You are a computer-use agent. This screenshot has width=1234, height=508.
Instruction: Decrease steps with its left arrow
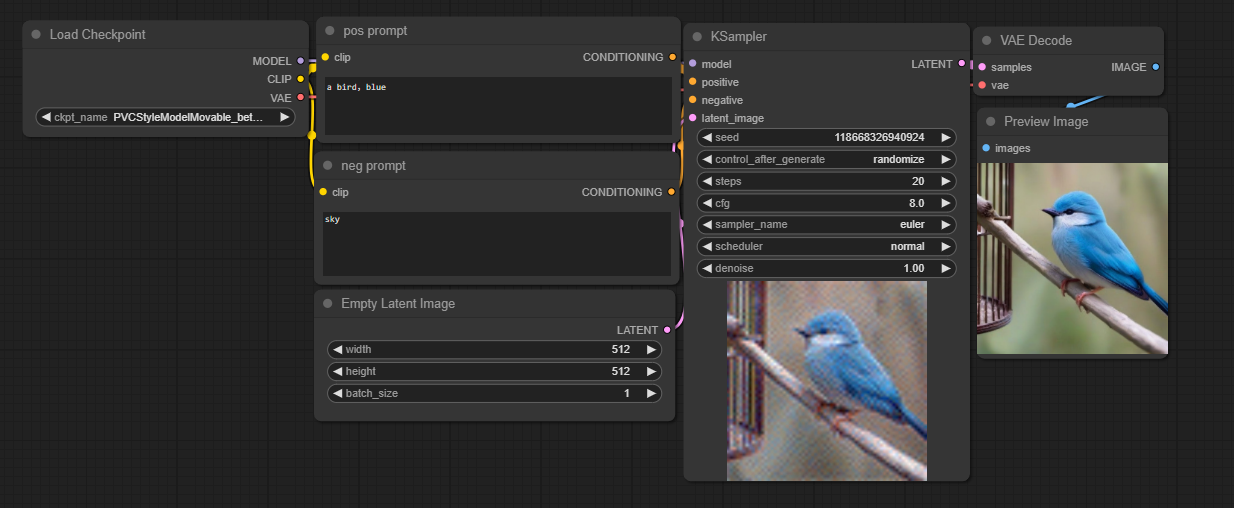707,181
